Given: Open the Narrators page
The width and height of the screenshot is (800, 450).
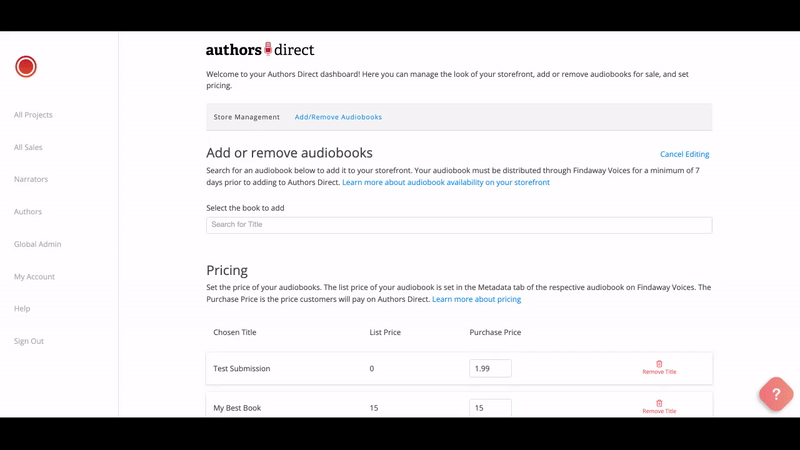Looking at the screenshot, I should pos(31,179).
